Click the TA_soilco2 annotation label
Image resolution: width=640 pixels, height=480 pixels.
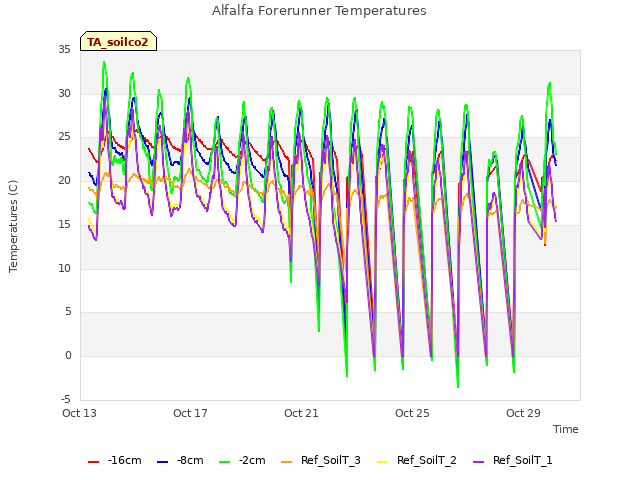tap(118, 41)
